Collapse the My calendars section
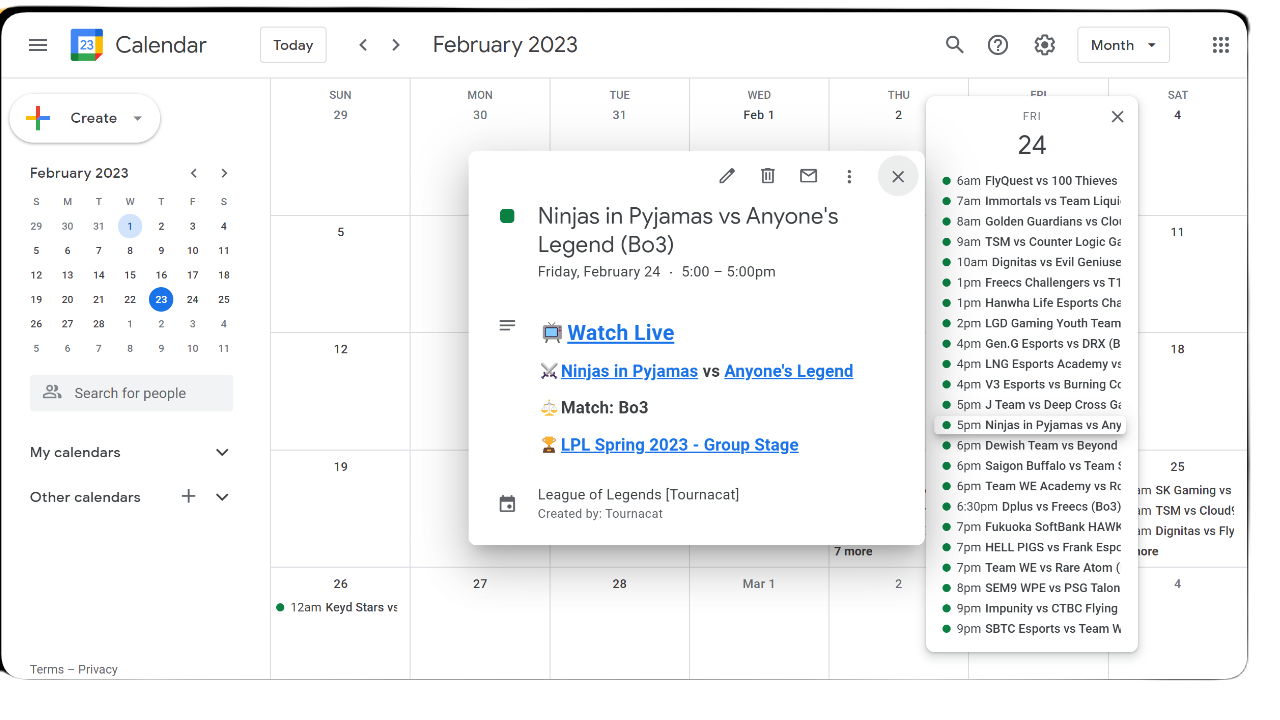 click(x=221, y=452)
